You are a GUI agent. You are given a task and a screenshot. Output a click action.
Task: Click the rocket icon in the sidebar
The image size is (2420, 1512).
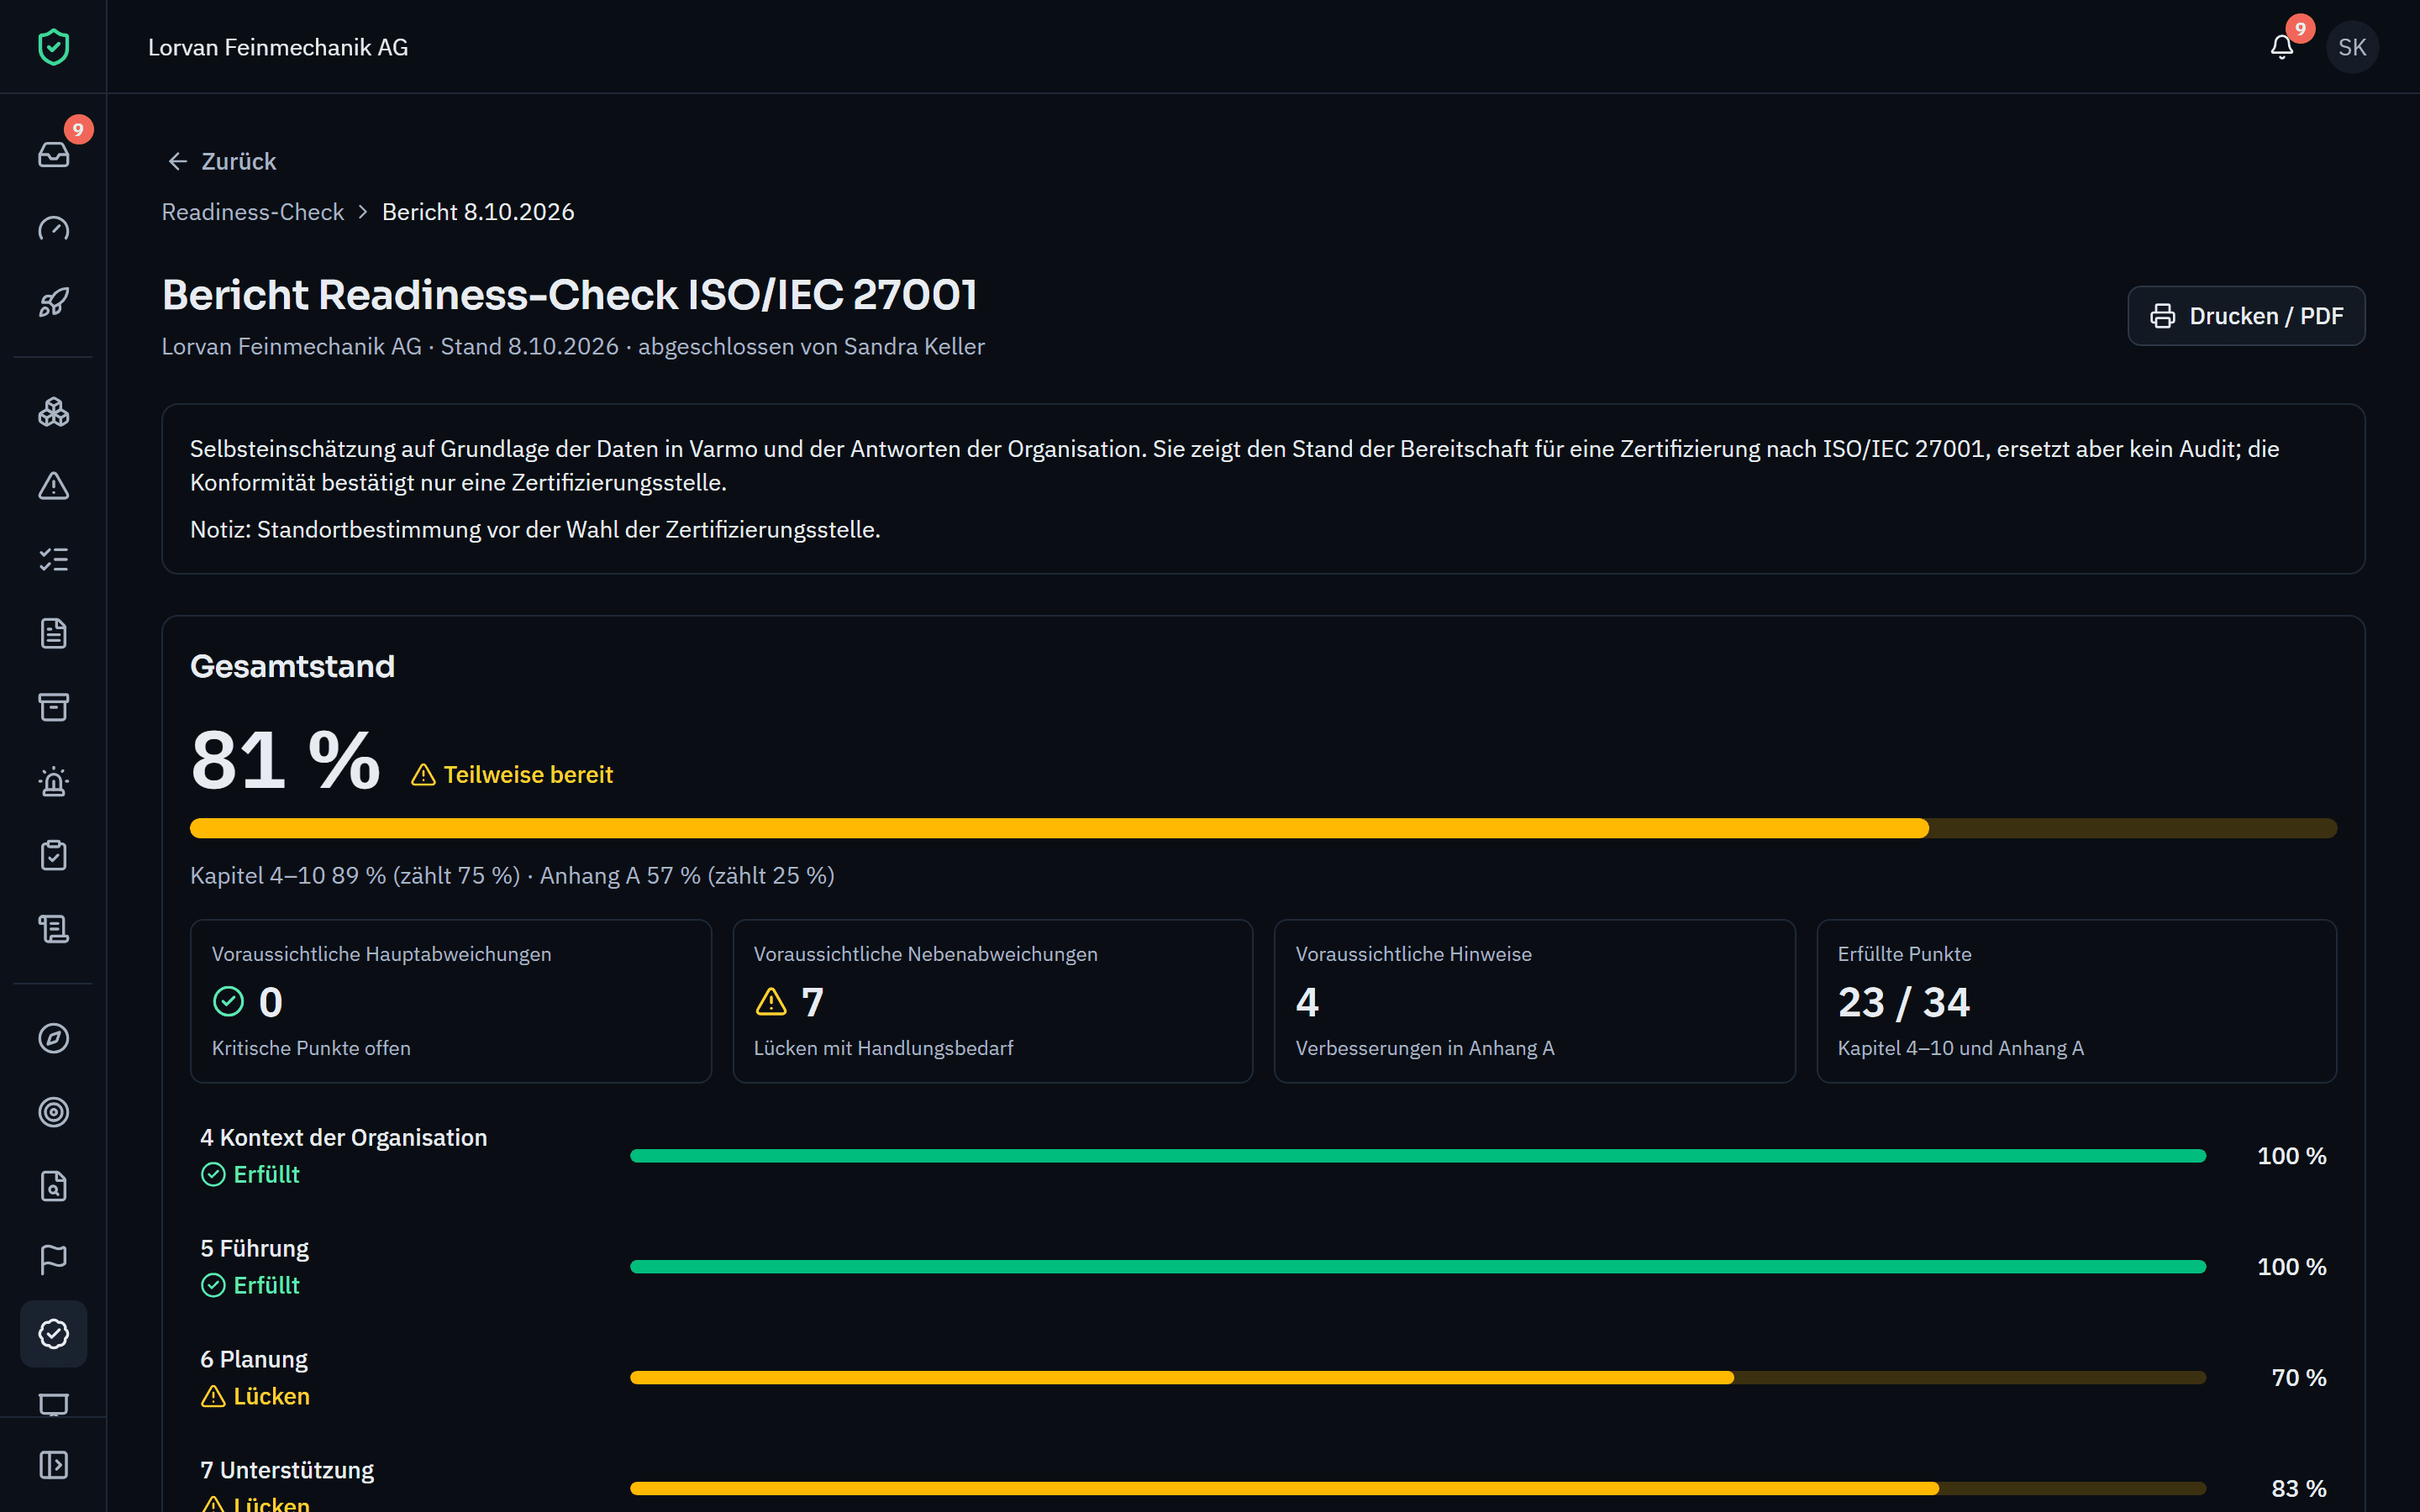coord(53,302)
